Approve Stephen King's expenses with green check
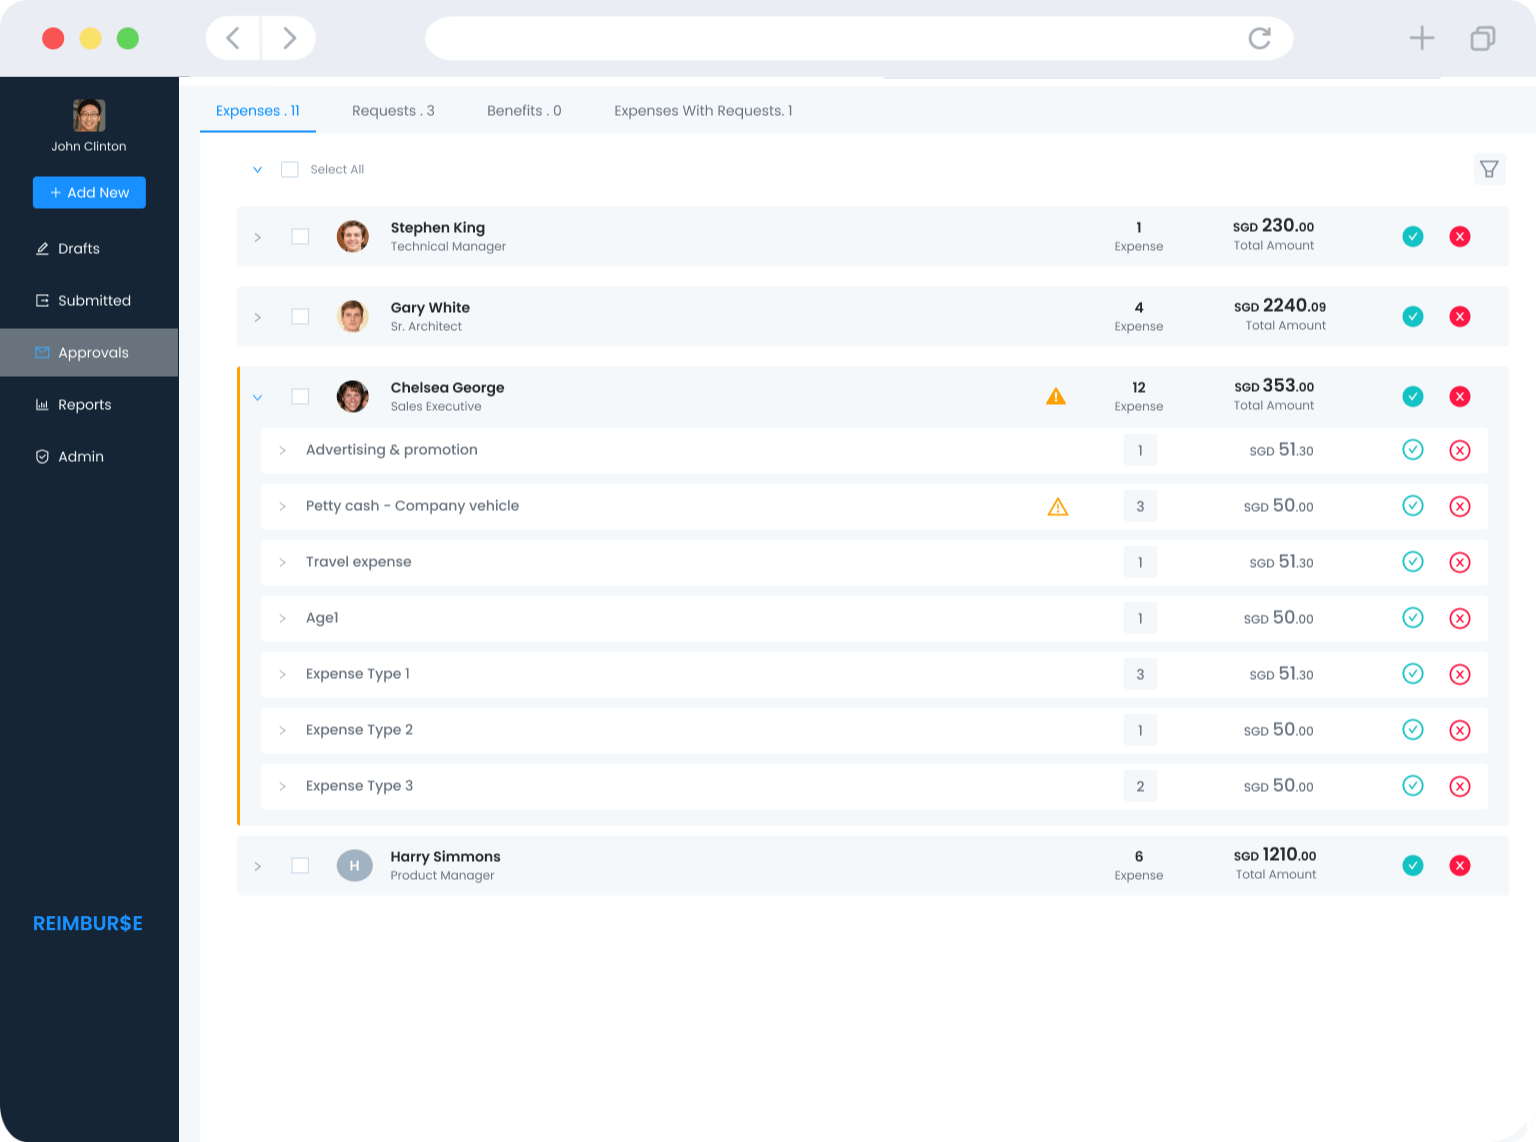Image resolution: width=1536 pixels, height=1142 pixels. [x=1412, y=237]
